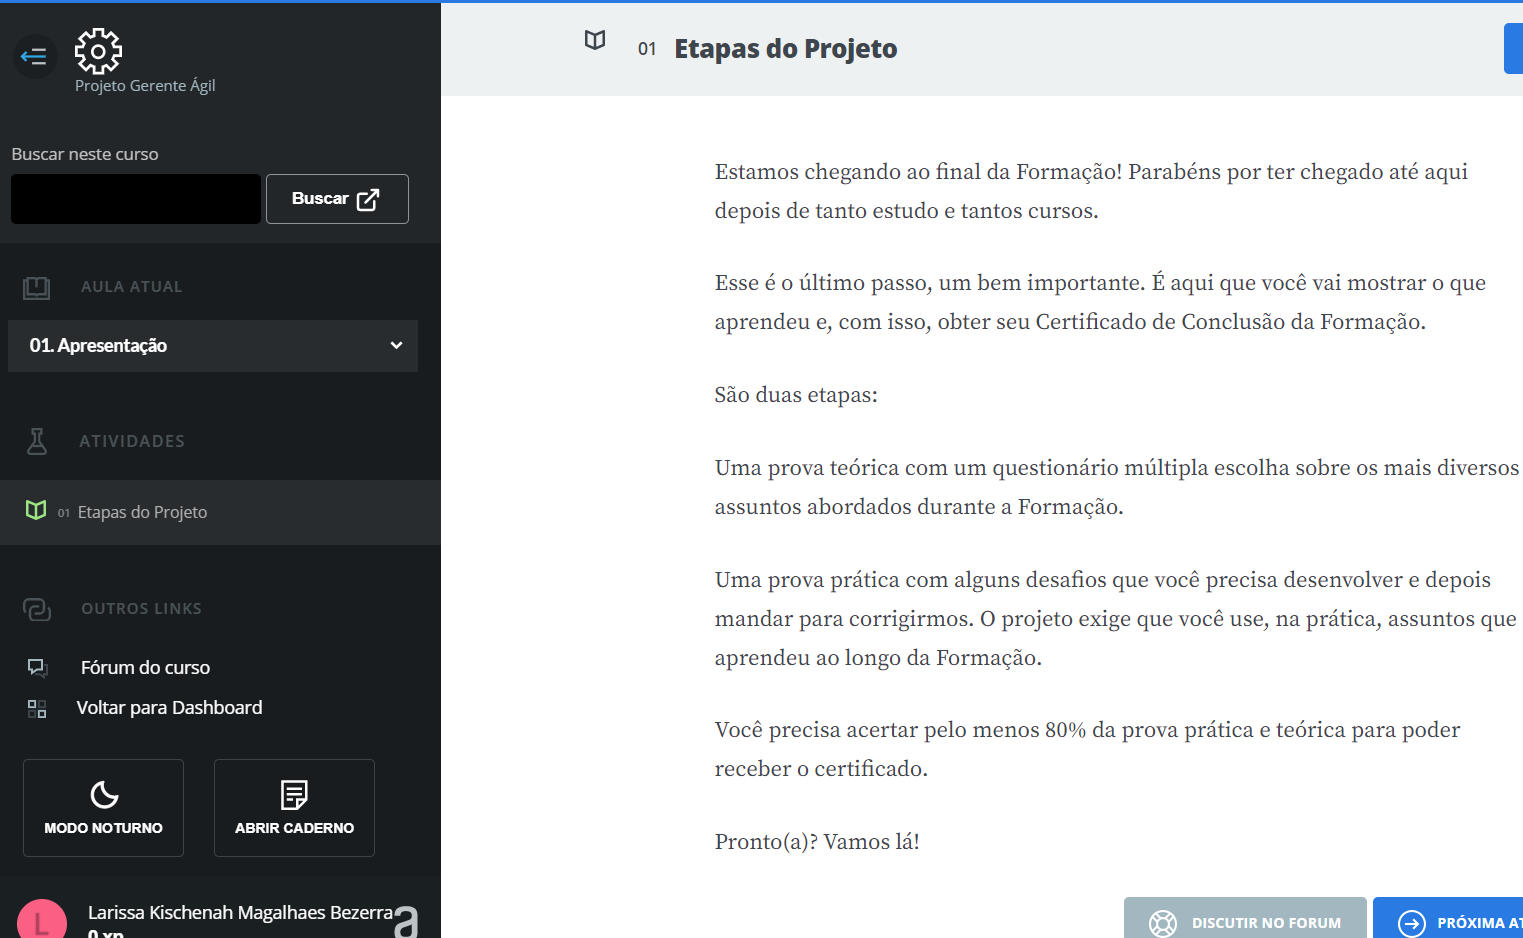Click the ATIVIDADES section label

[x=132, y=442]
